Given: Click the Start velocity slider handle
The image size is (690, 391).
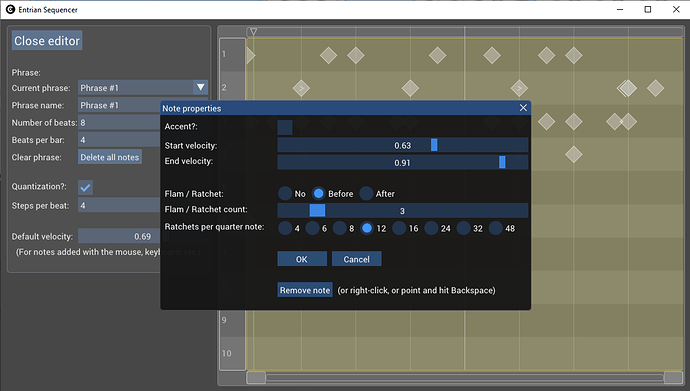Looking at the screenshot, I should 434,145.
